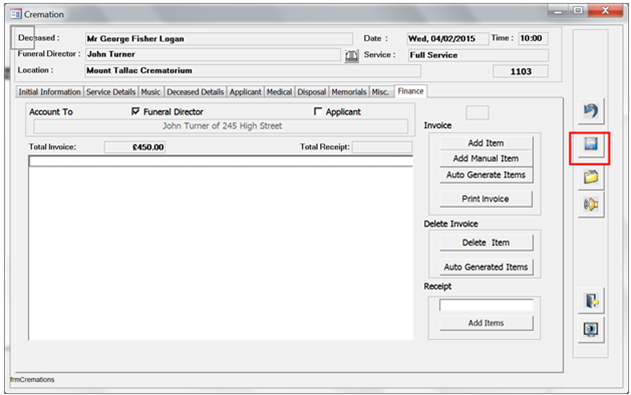Click the Receipt Add Items button
The height and width of the screenshot is (395, 631).
click(x=486, y=323)
